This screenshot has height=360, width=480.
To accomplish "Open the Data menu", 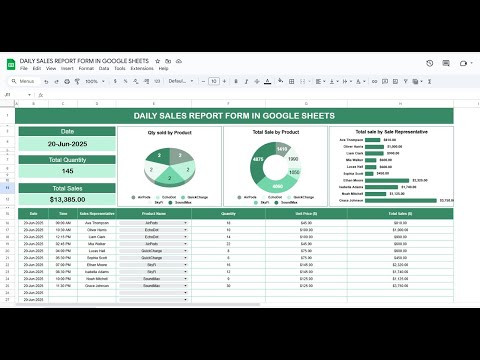I will coord(104,68).
